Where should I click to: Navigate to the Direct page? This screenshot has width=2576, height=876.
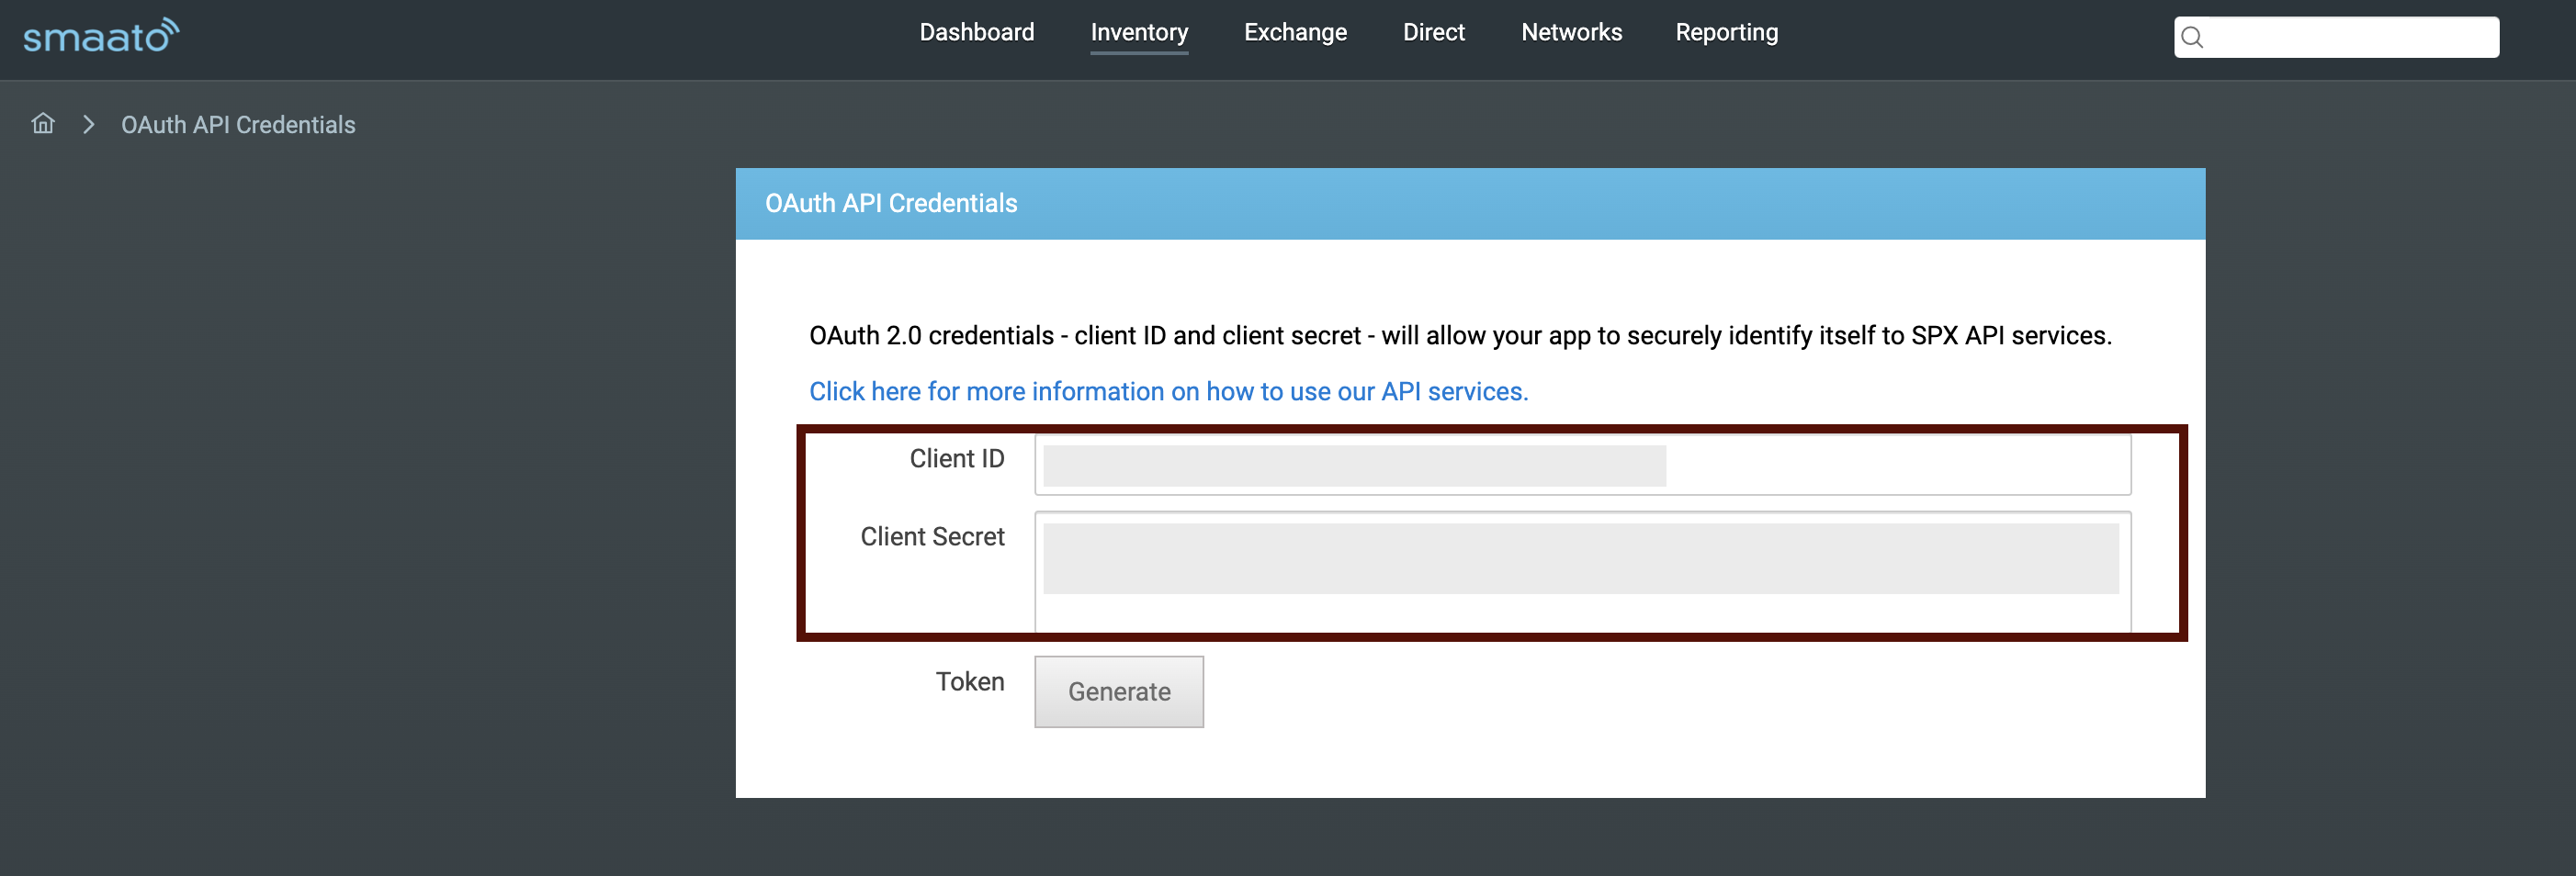pos(1434,31)
